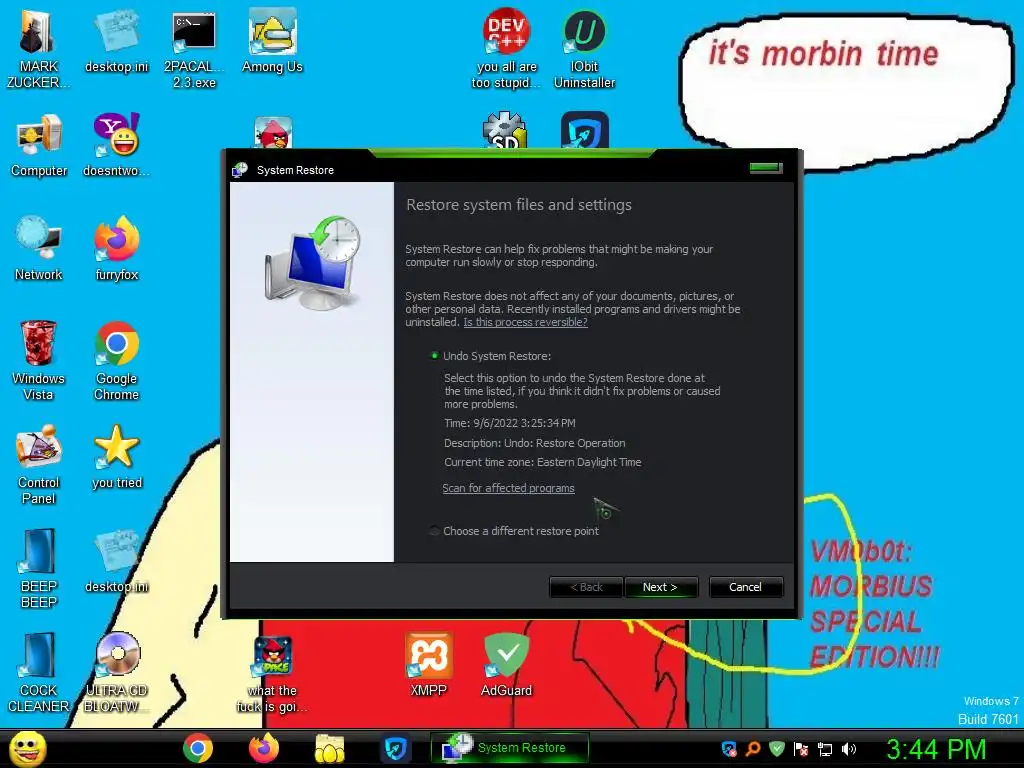
Task: Open the Control Panel desktop icon
Action: pyautogui.click(x=39, y=465)
